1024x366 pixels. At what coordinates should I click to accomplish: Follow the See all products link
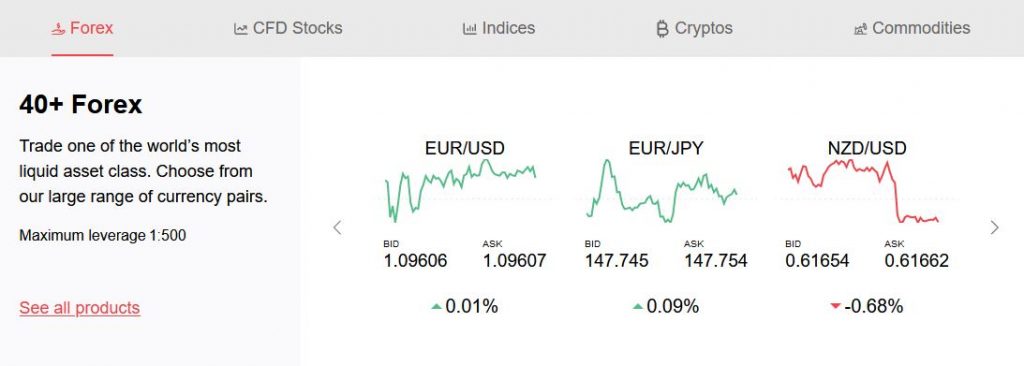pos(80,308)
